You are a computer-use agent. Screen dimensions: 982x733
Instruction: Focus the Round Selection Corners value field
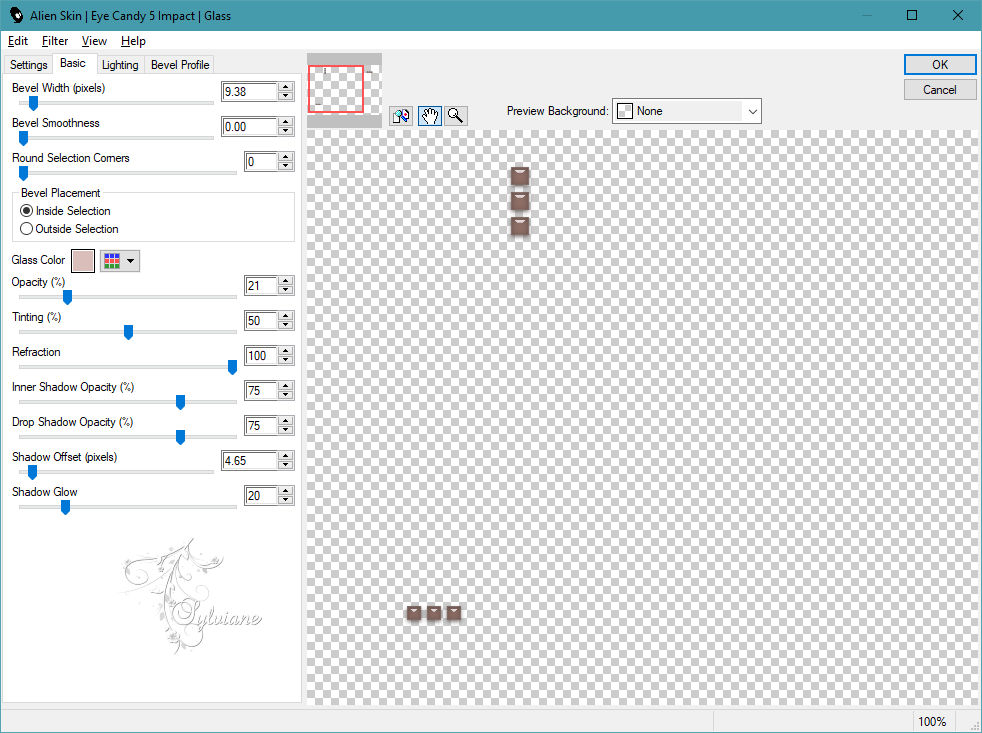pos(261,162)
